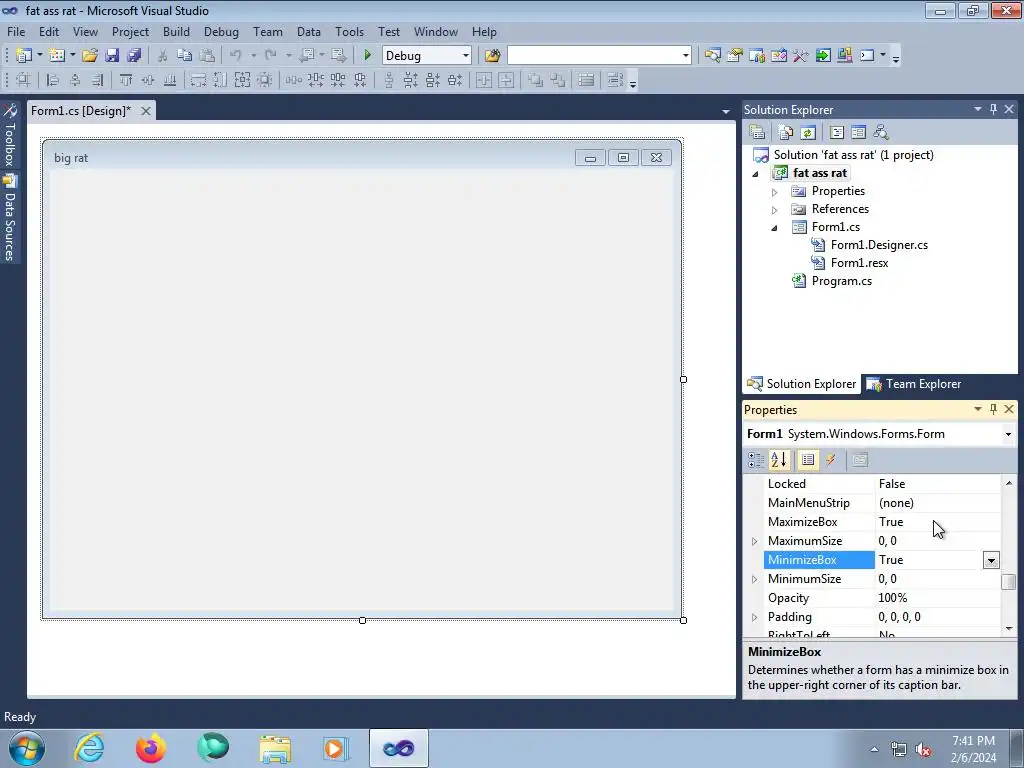Open the Windows Start menu
This screenshot has width=1024, height=768.
pyautogui.click(x=27, y=748)
